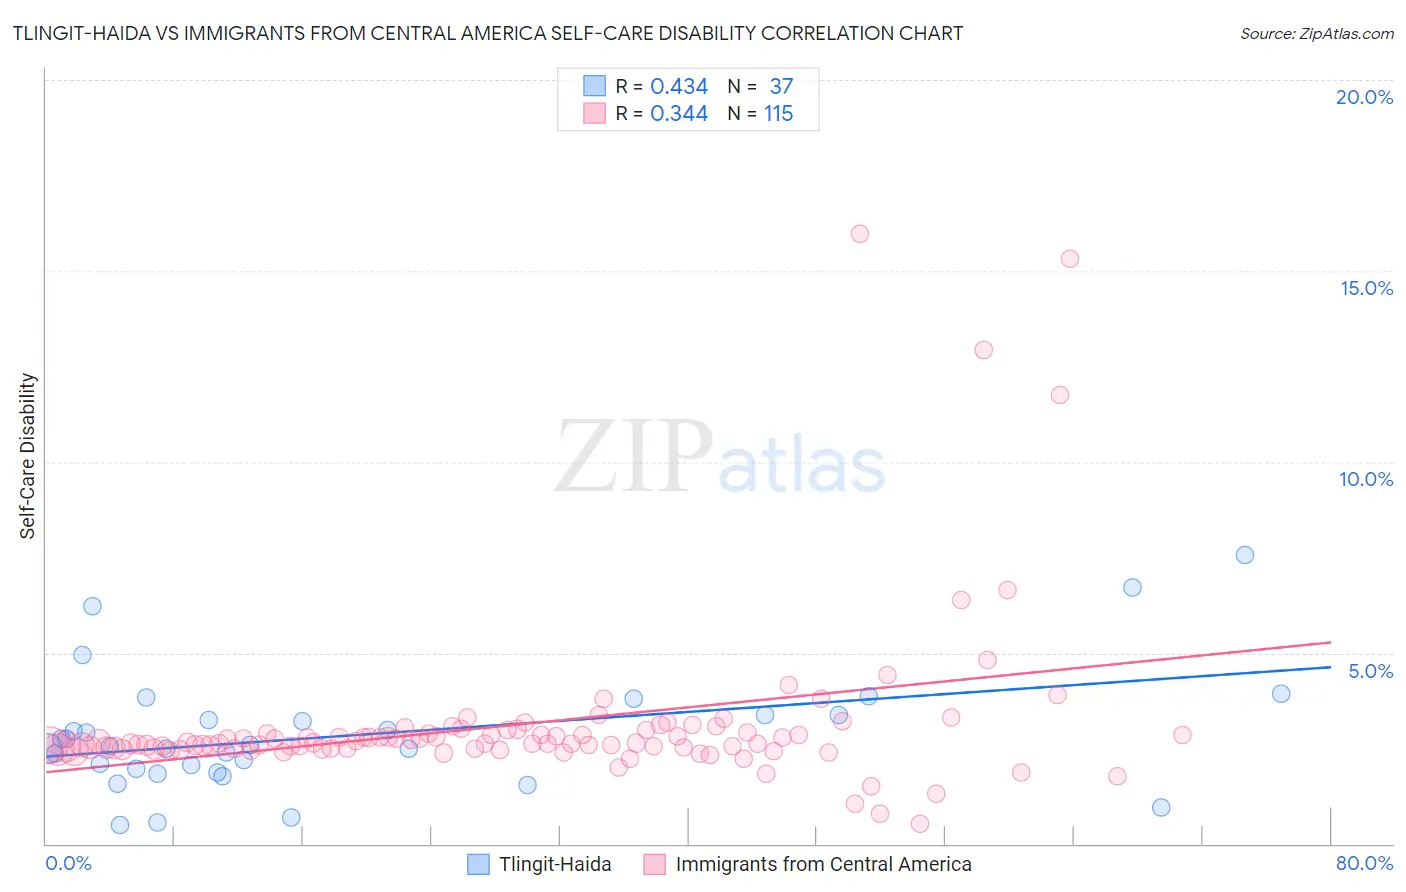Screen dimensions: 1406x892
Task: Click the 80.0% x-axis label
Action: tap(1364, 863)
